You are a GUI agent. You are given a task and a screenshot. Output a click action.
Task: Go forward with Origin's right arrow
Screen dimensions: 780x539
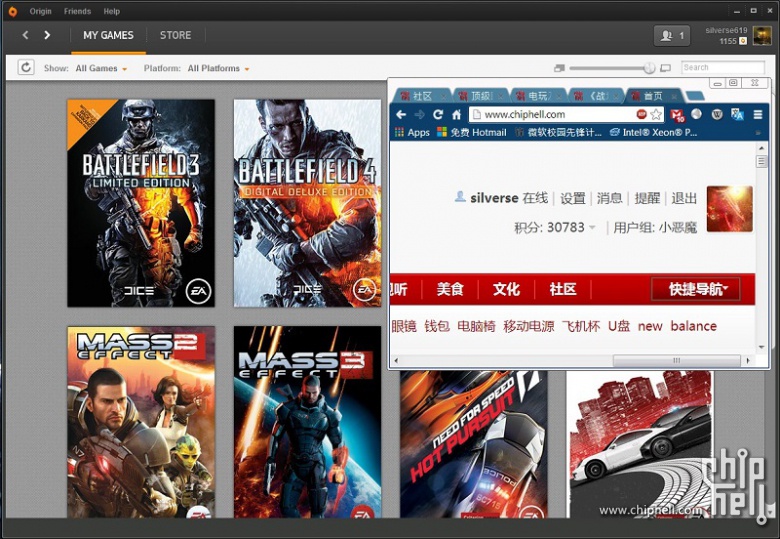47,35
